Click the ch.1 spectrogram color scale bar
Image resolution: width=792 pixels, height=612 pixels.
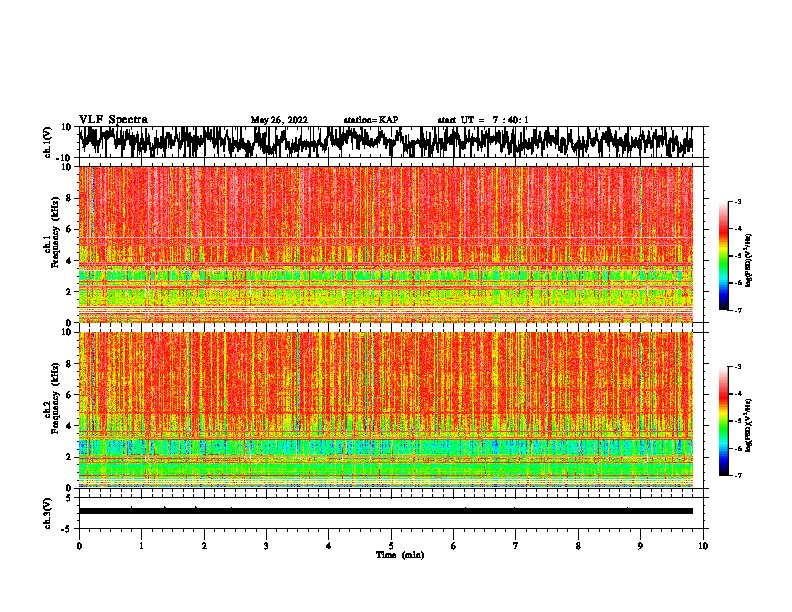coord(724,255)
